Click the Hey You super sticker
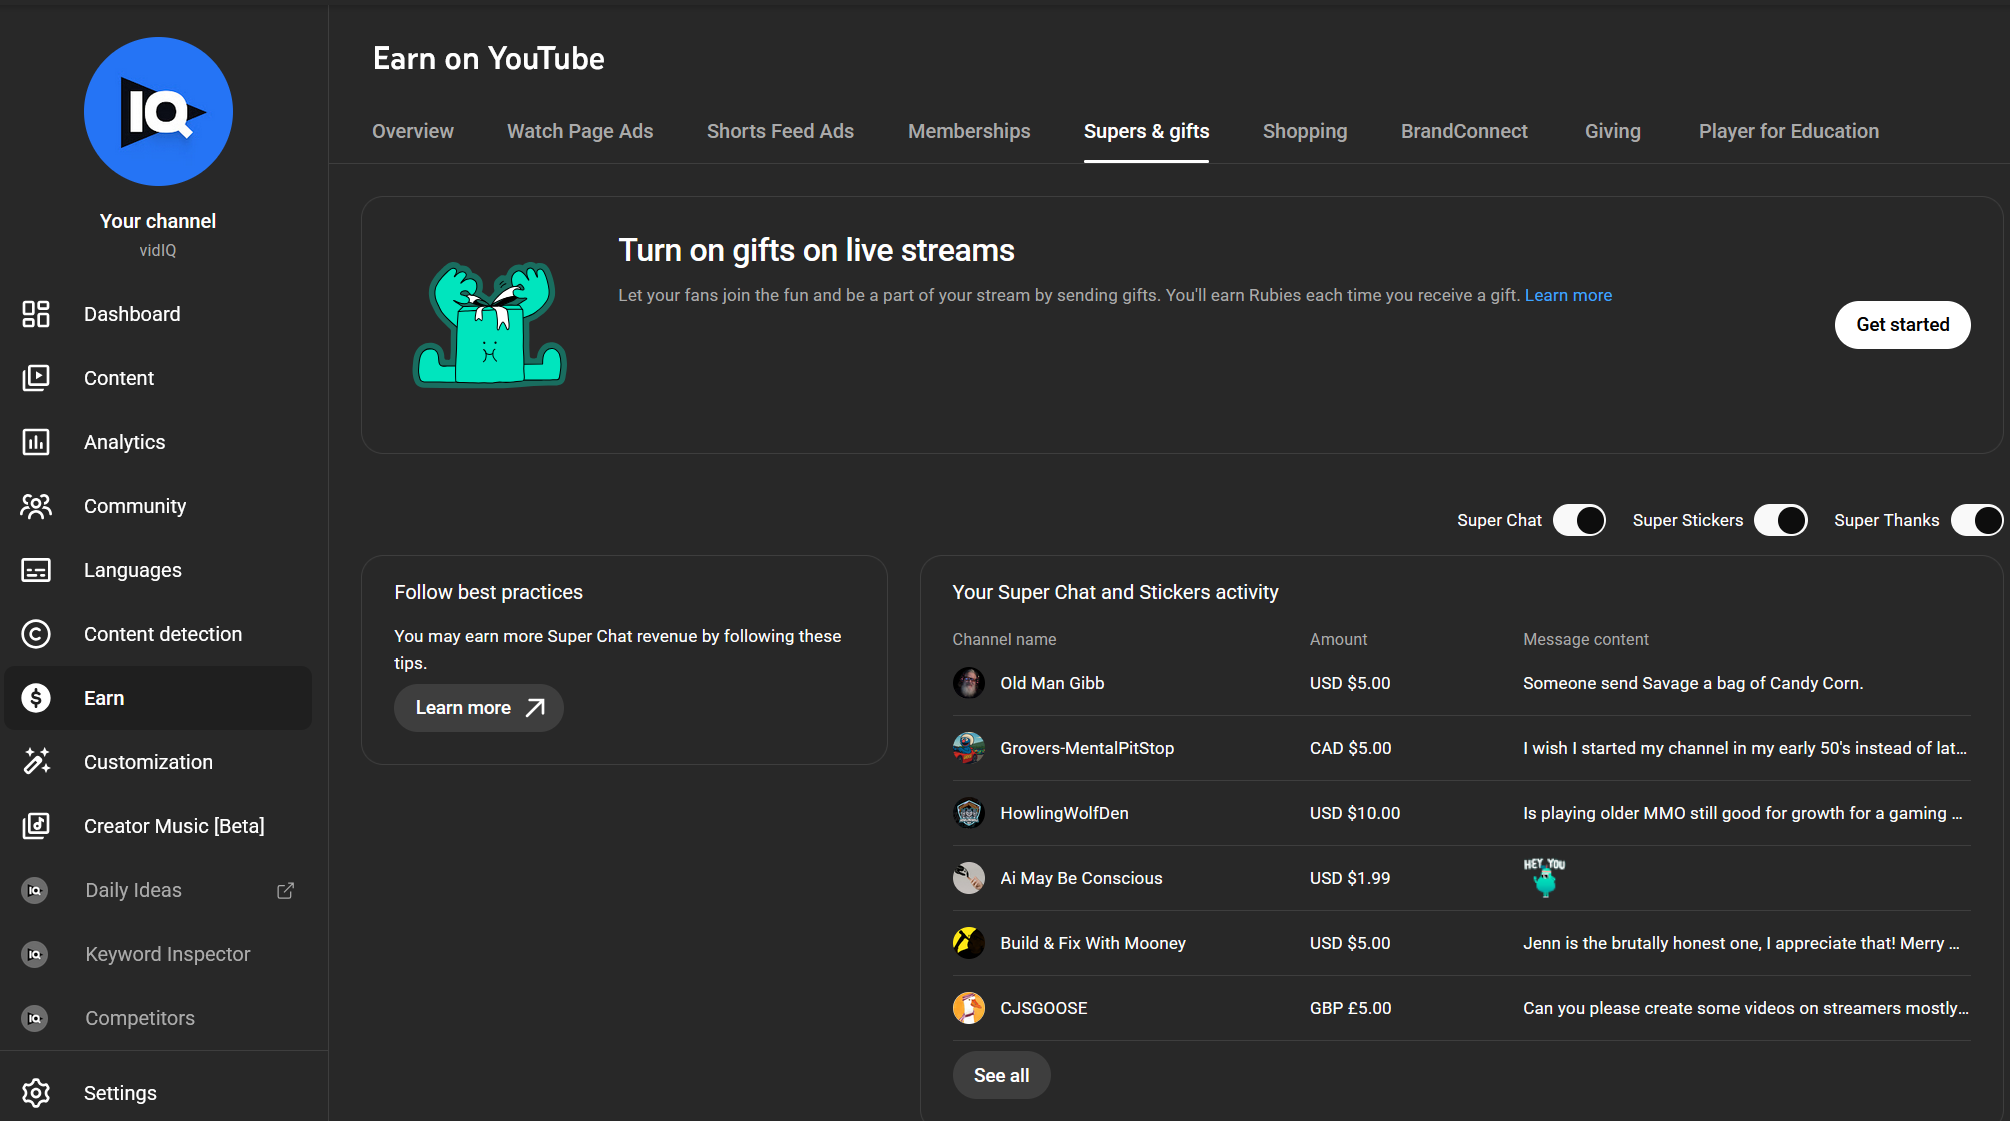 point(1544,877)
